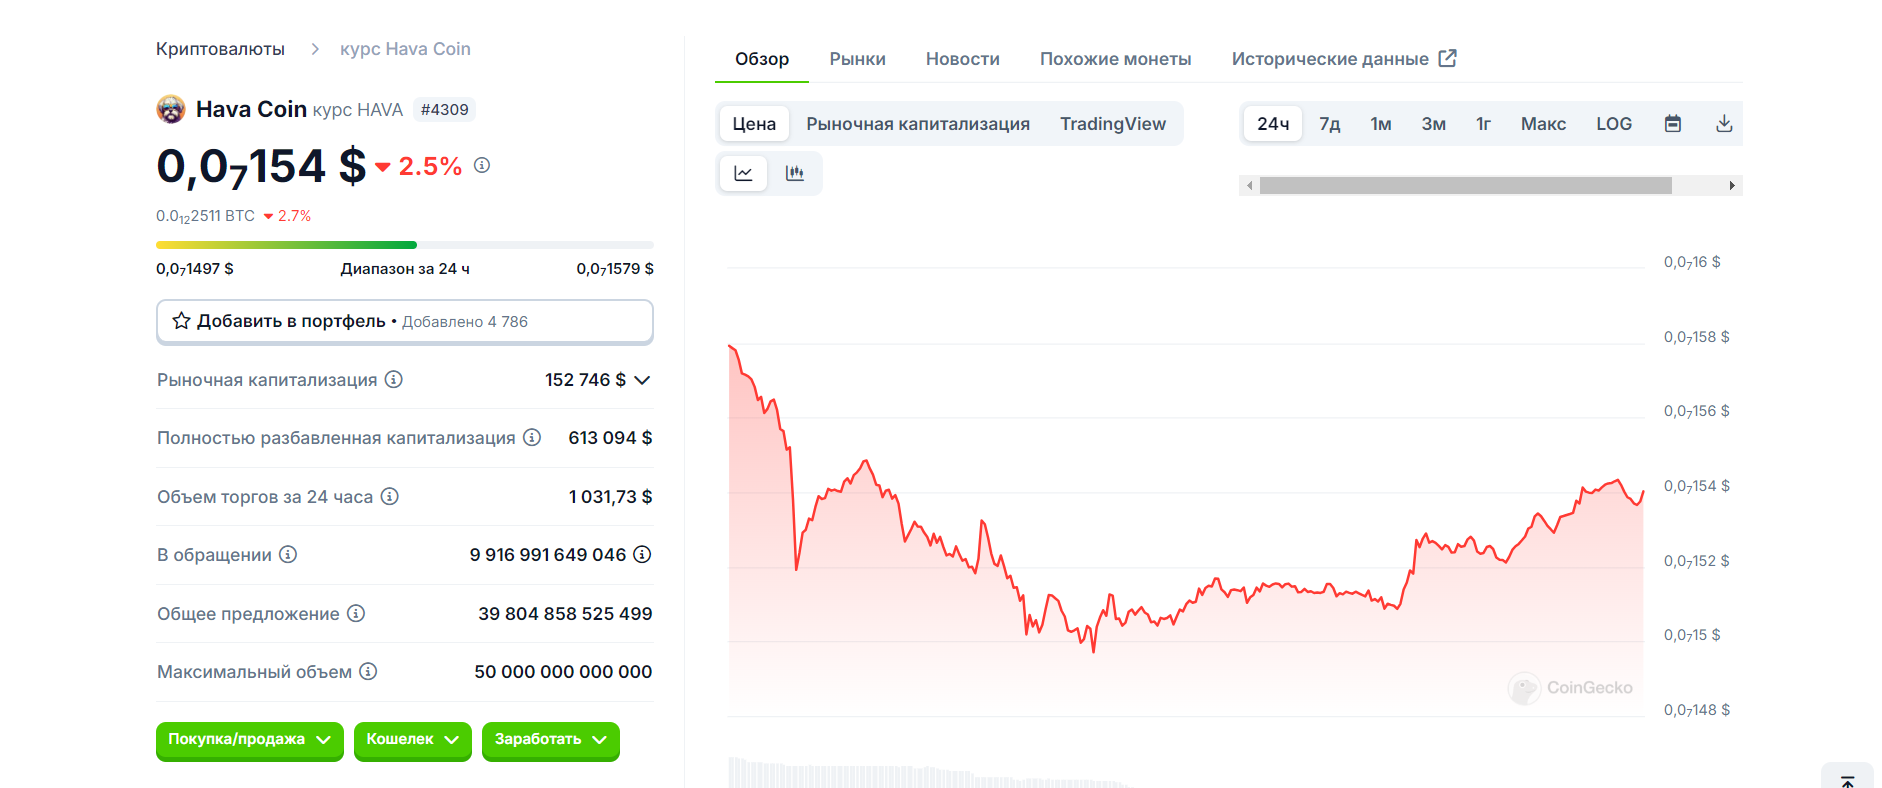
Task: Go to Криптовалюты breadcrumb link
Action: (220, 49)
